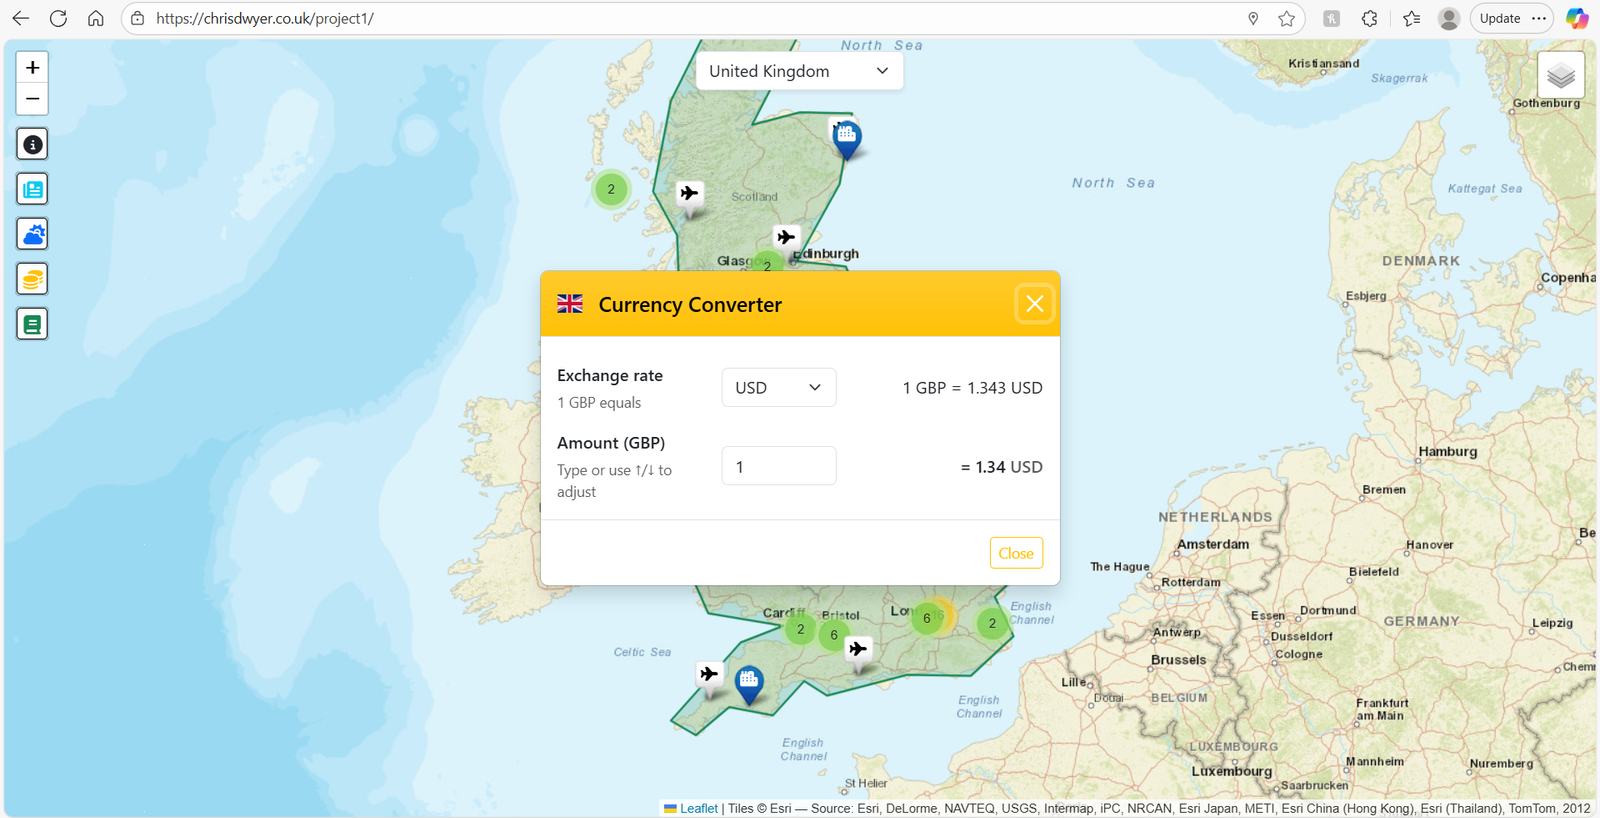The width and height of the screenshot is (1600, 818).
Task: Click the Leaflet attribution link
Action: (x=698, y=808)
